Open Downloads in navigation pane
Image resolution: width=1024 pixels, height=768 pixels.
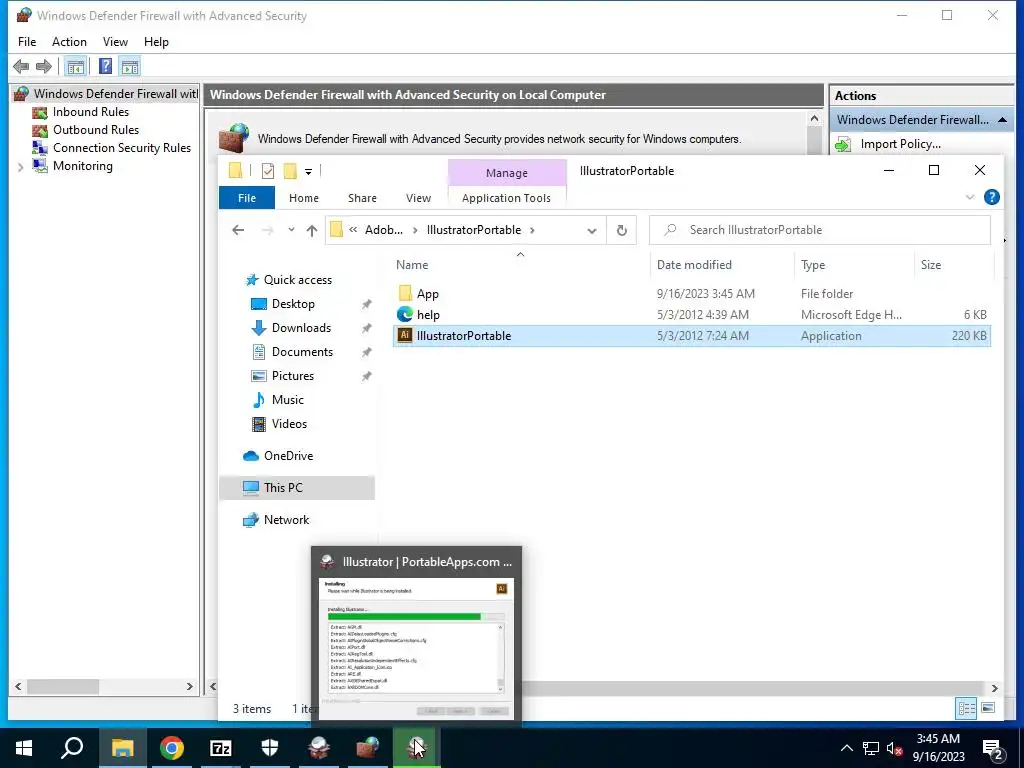[x=301, y=328]
